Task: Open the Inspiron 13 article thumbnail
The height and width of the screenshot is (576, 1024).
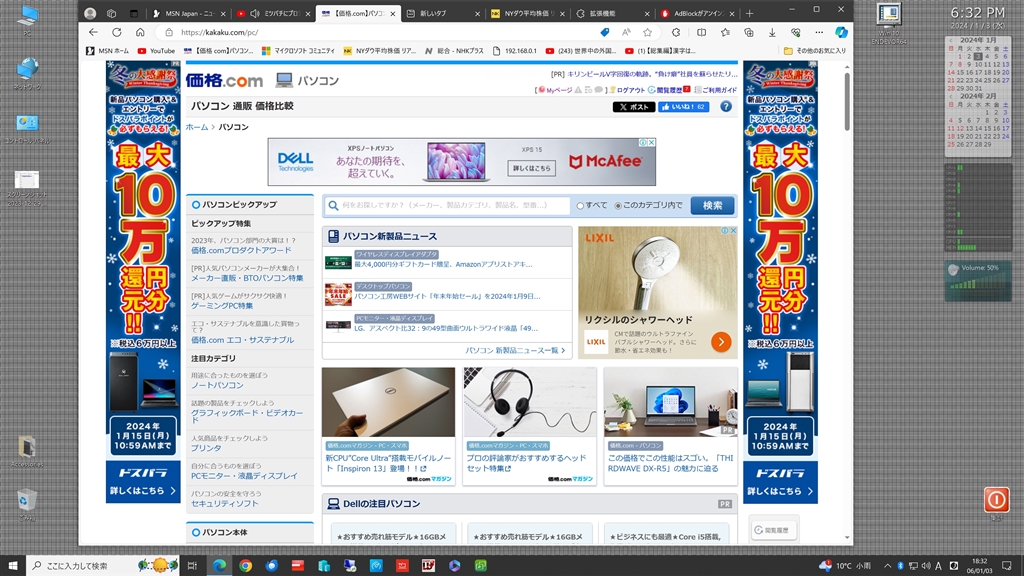Action: click(x=388, y=402)
